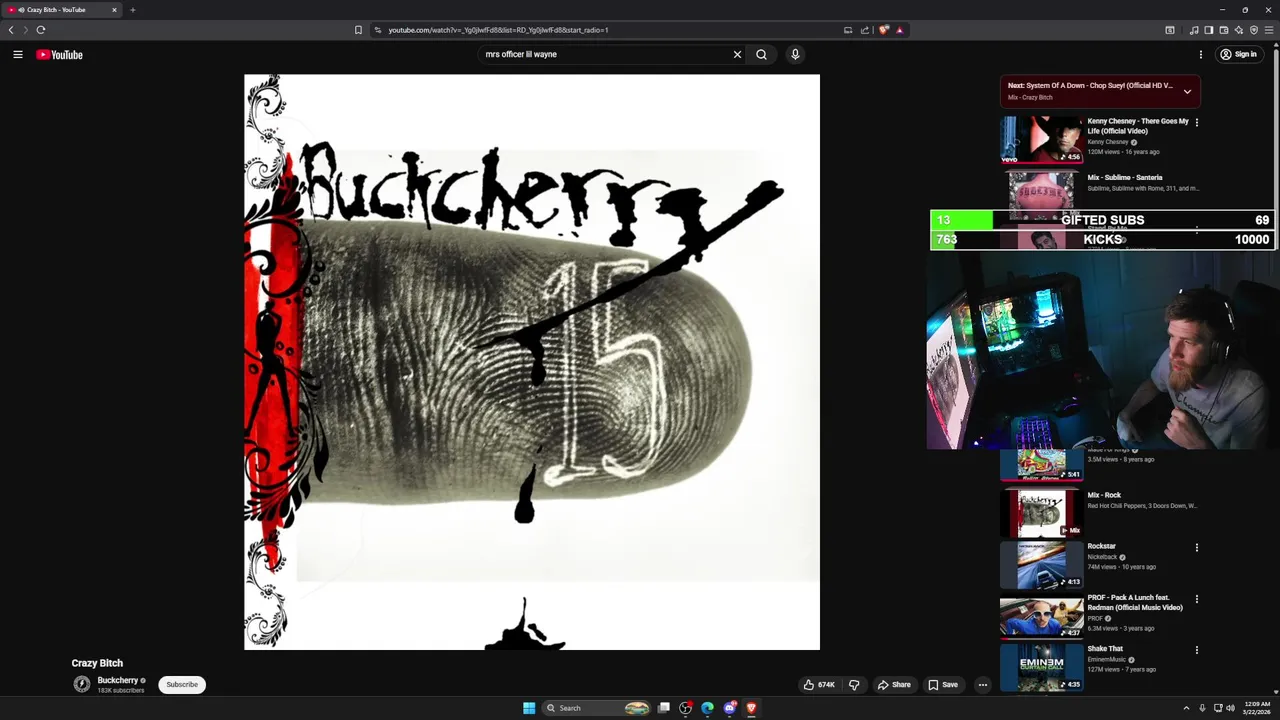This screenshot has width=1280, height=720.
Task: Go back in browser history
Action: click(11, 30)
